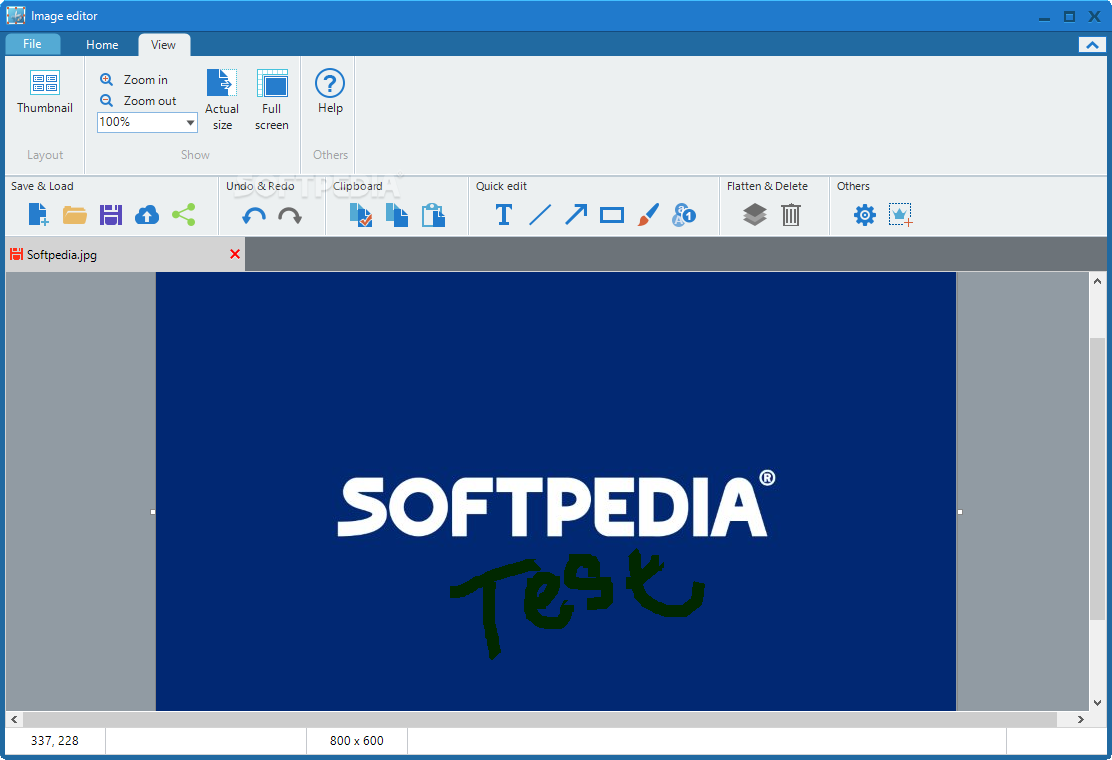Select the Rectangle tool
Image resolution: width=1112 pixels, height=760 pixels.
pyautogui.click(x=611, y=215)
